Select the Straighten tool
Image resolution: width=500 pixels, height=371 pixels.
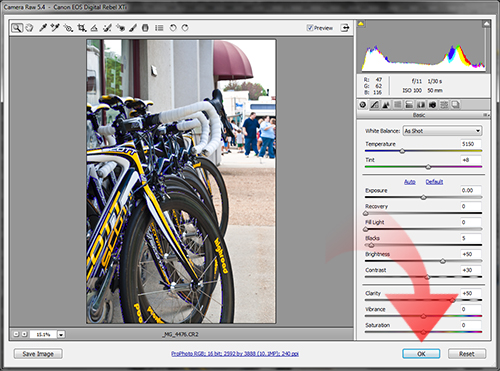tap(94, 28)
